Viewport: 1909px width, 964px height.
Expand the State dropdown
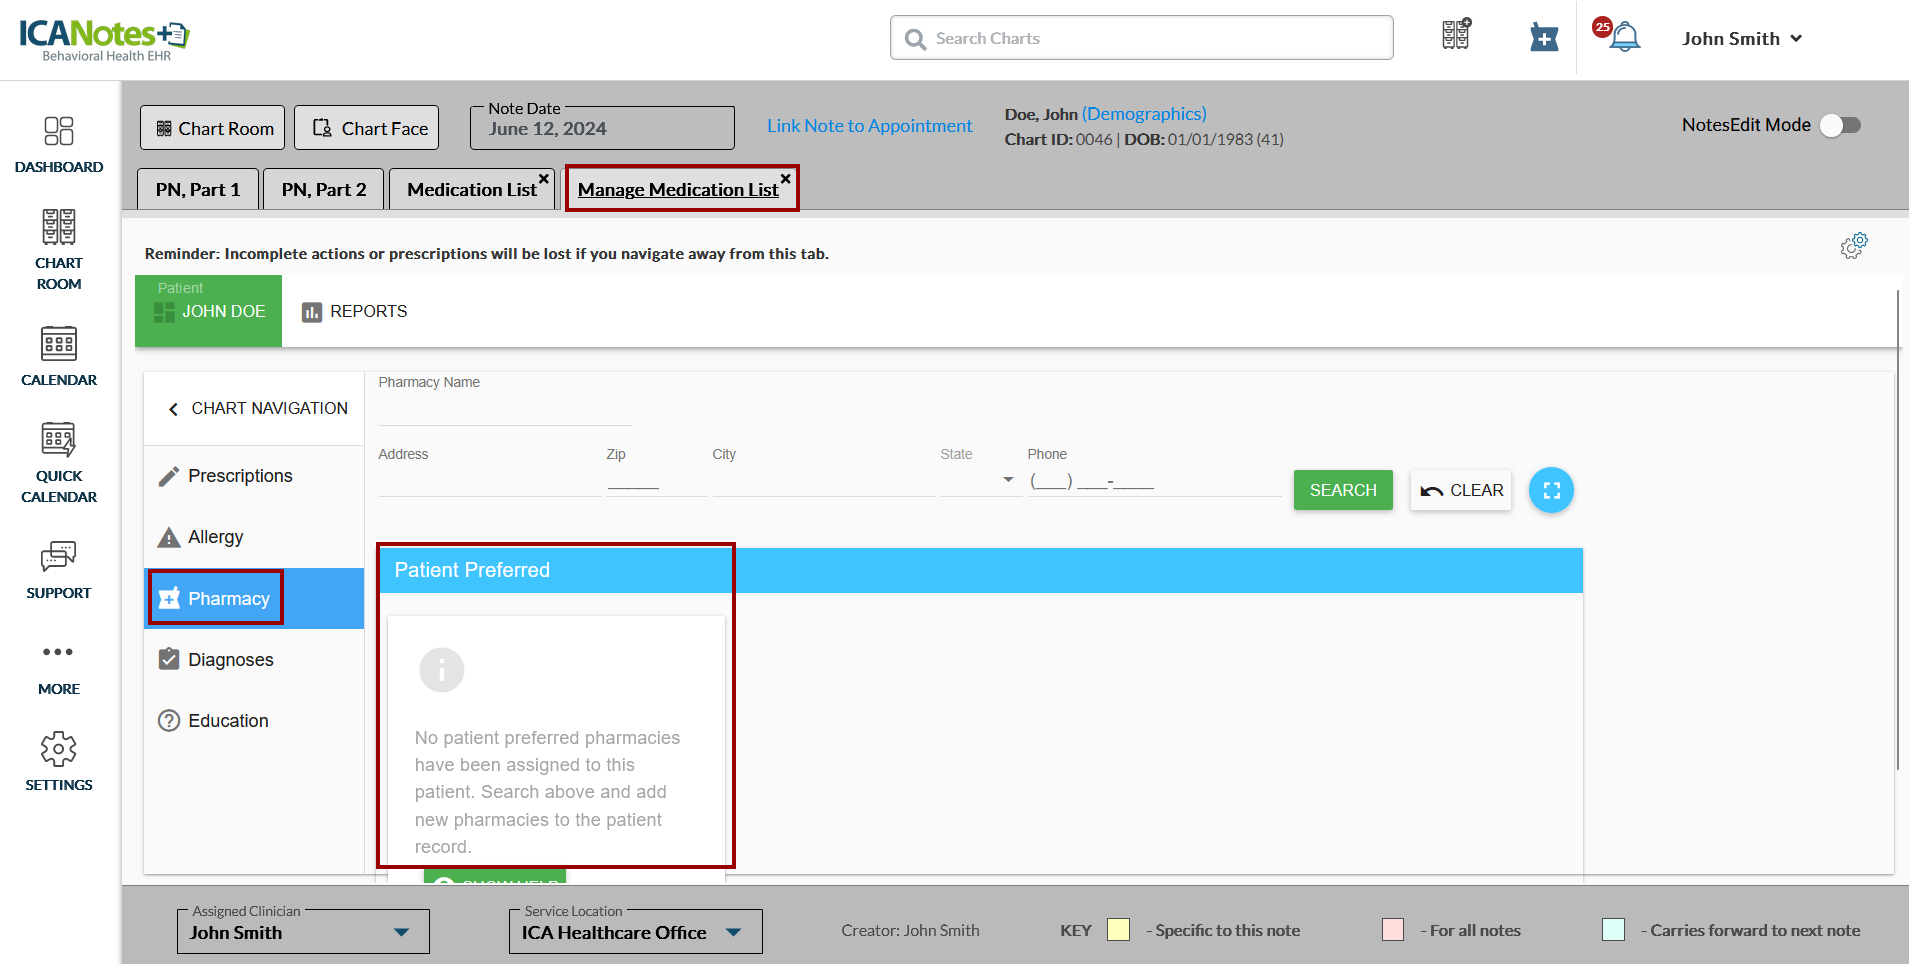[1007, 480]
